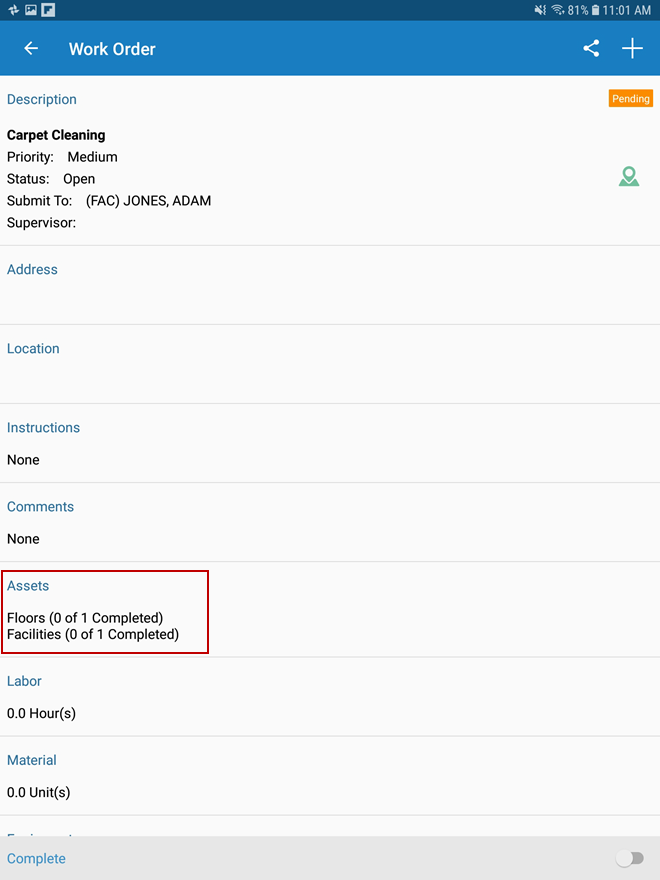Viewport: 660px width, 880px height.
Task: Open the Floors (0 of 1 Completed) entry
Action: (85, 618)
